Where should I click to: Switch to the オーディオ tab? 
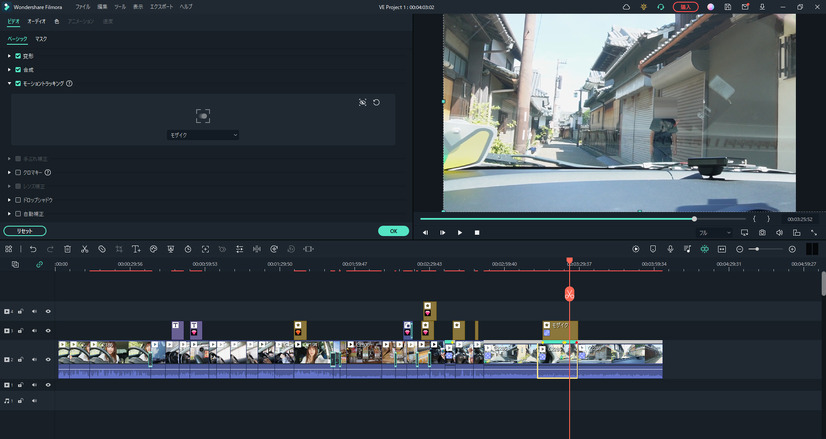click(36, 22)
